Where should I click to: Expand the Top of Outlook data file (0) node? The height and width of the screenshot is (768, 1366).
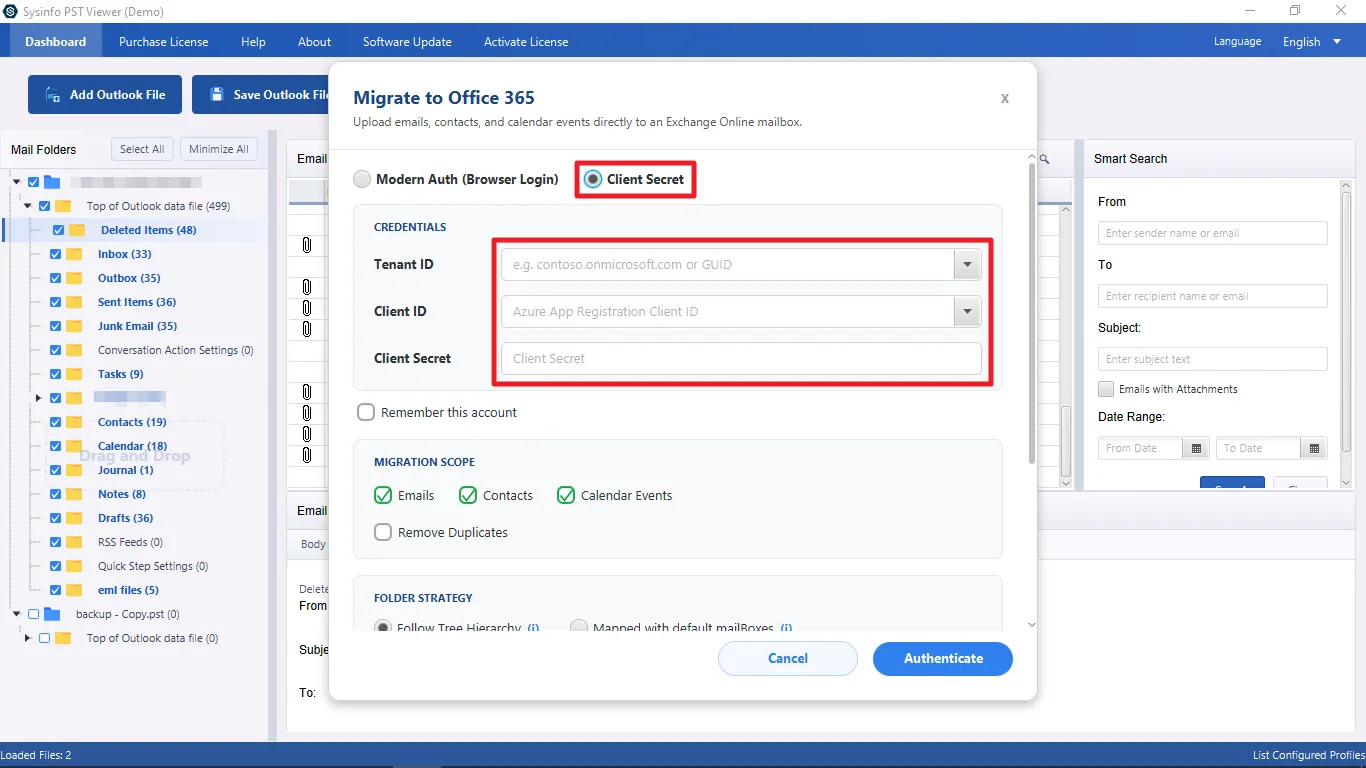[28, 638]
